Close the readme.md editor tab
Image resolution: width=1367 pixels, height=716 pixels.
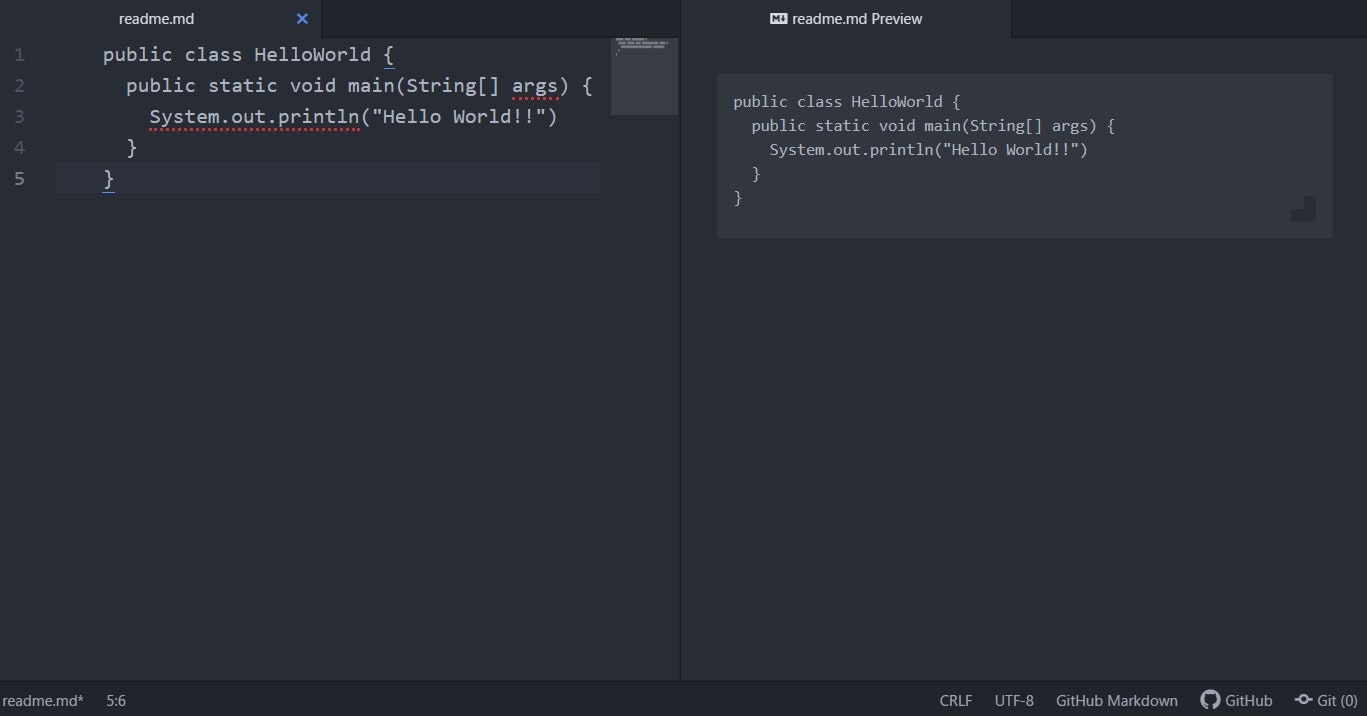[302, 19]
